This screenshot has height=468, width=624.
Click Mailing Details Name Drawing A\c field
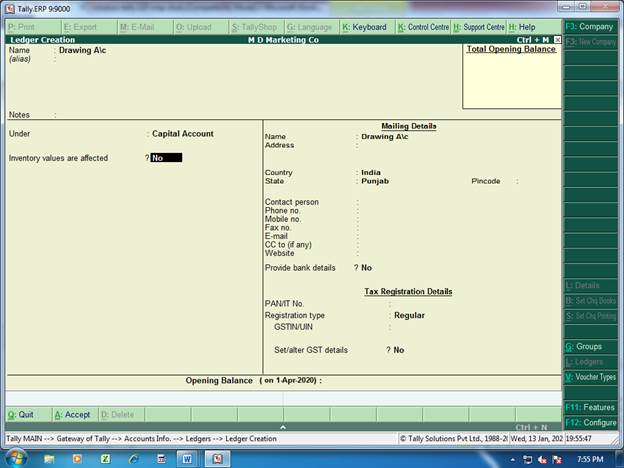click(x=384, y=136)
